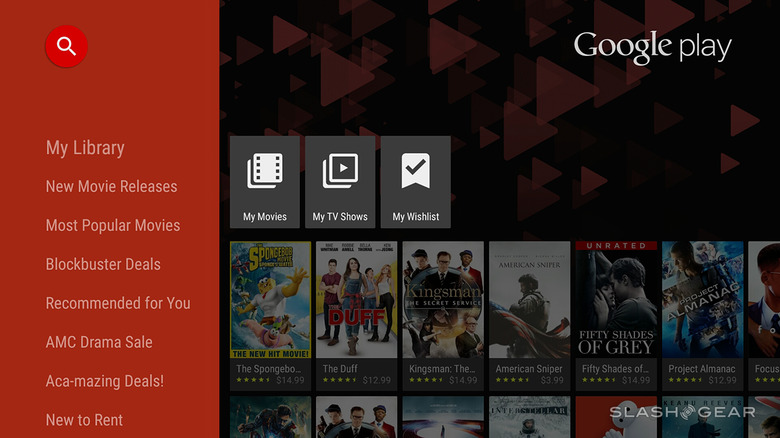Choose Recommended for You
The height and width of the screenshot is (438, 780).
118,303
